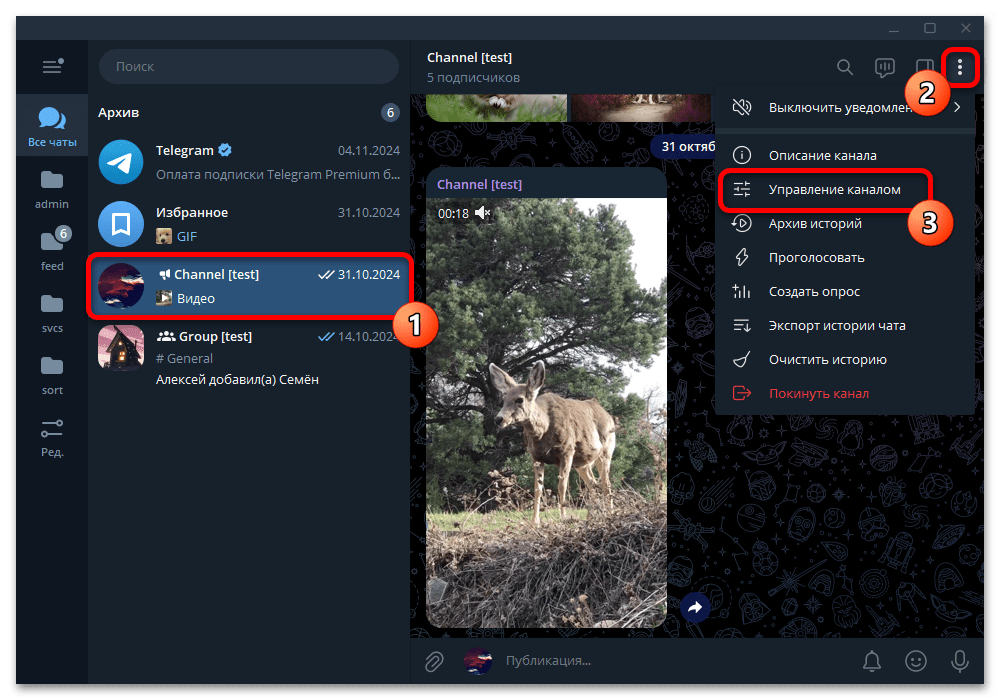Play the deer video in the post
Viewport: 1000px width, 700px height.
click(x=546, y=412)
